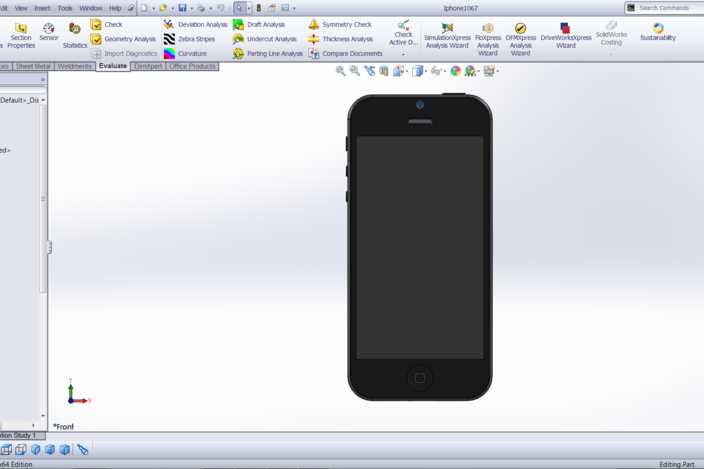Toggle Curvature display
704x469 pixels.
click(185, 53)
